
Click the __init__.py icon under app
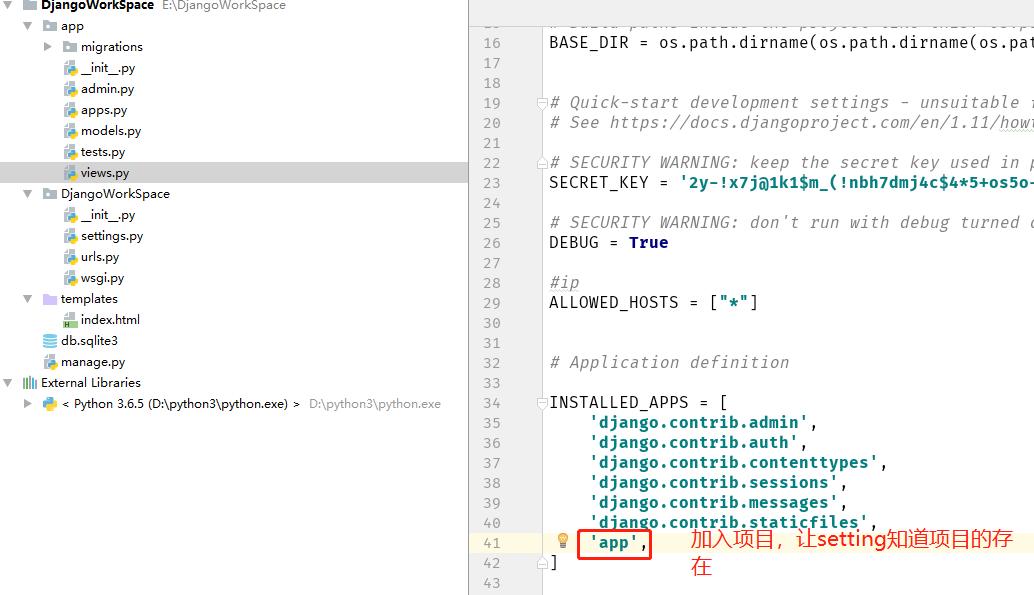coord(71,68)
